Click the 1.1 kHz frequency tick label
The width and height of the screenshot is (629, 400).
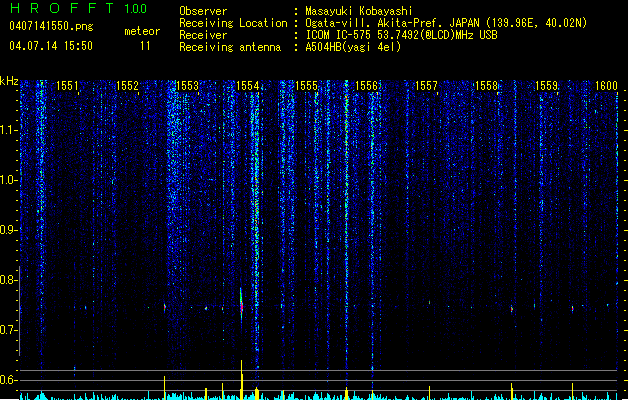coord(7,130)
